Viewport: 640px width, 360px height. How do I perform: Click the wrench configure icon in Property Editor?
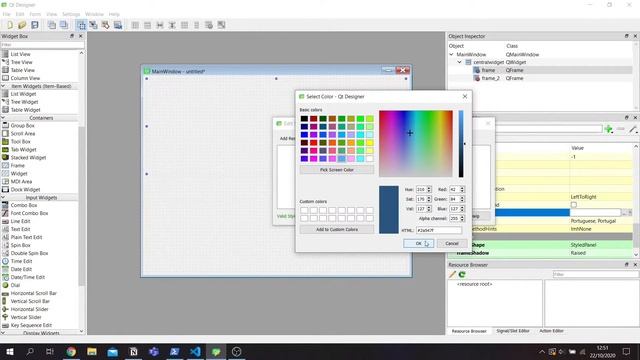click(633, 129)
